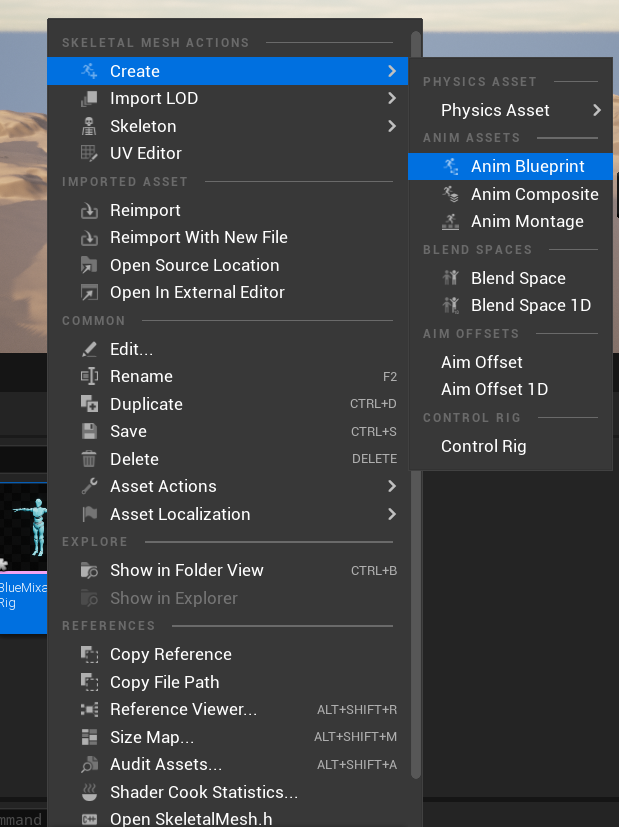Click the Audit Assets icon

point(89,764)
